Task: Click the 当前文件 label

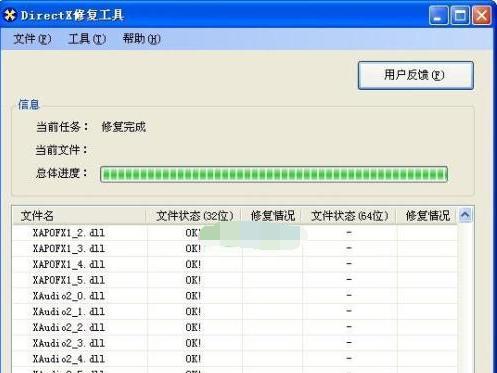Action: pyautogui.click(x=62, y=150)
